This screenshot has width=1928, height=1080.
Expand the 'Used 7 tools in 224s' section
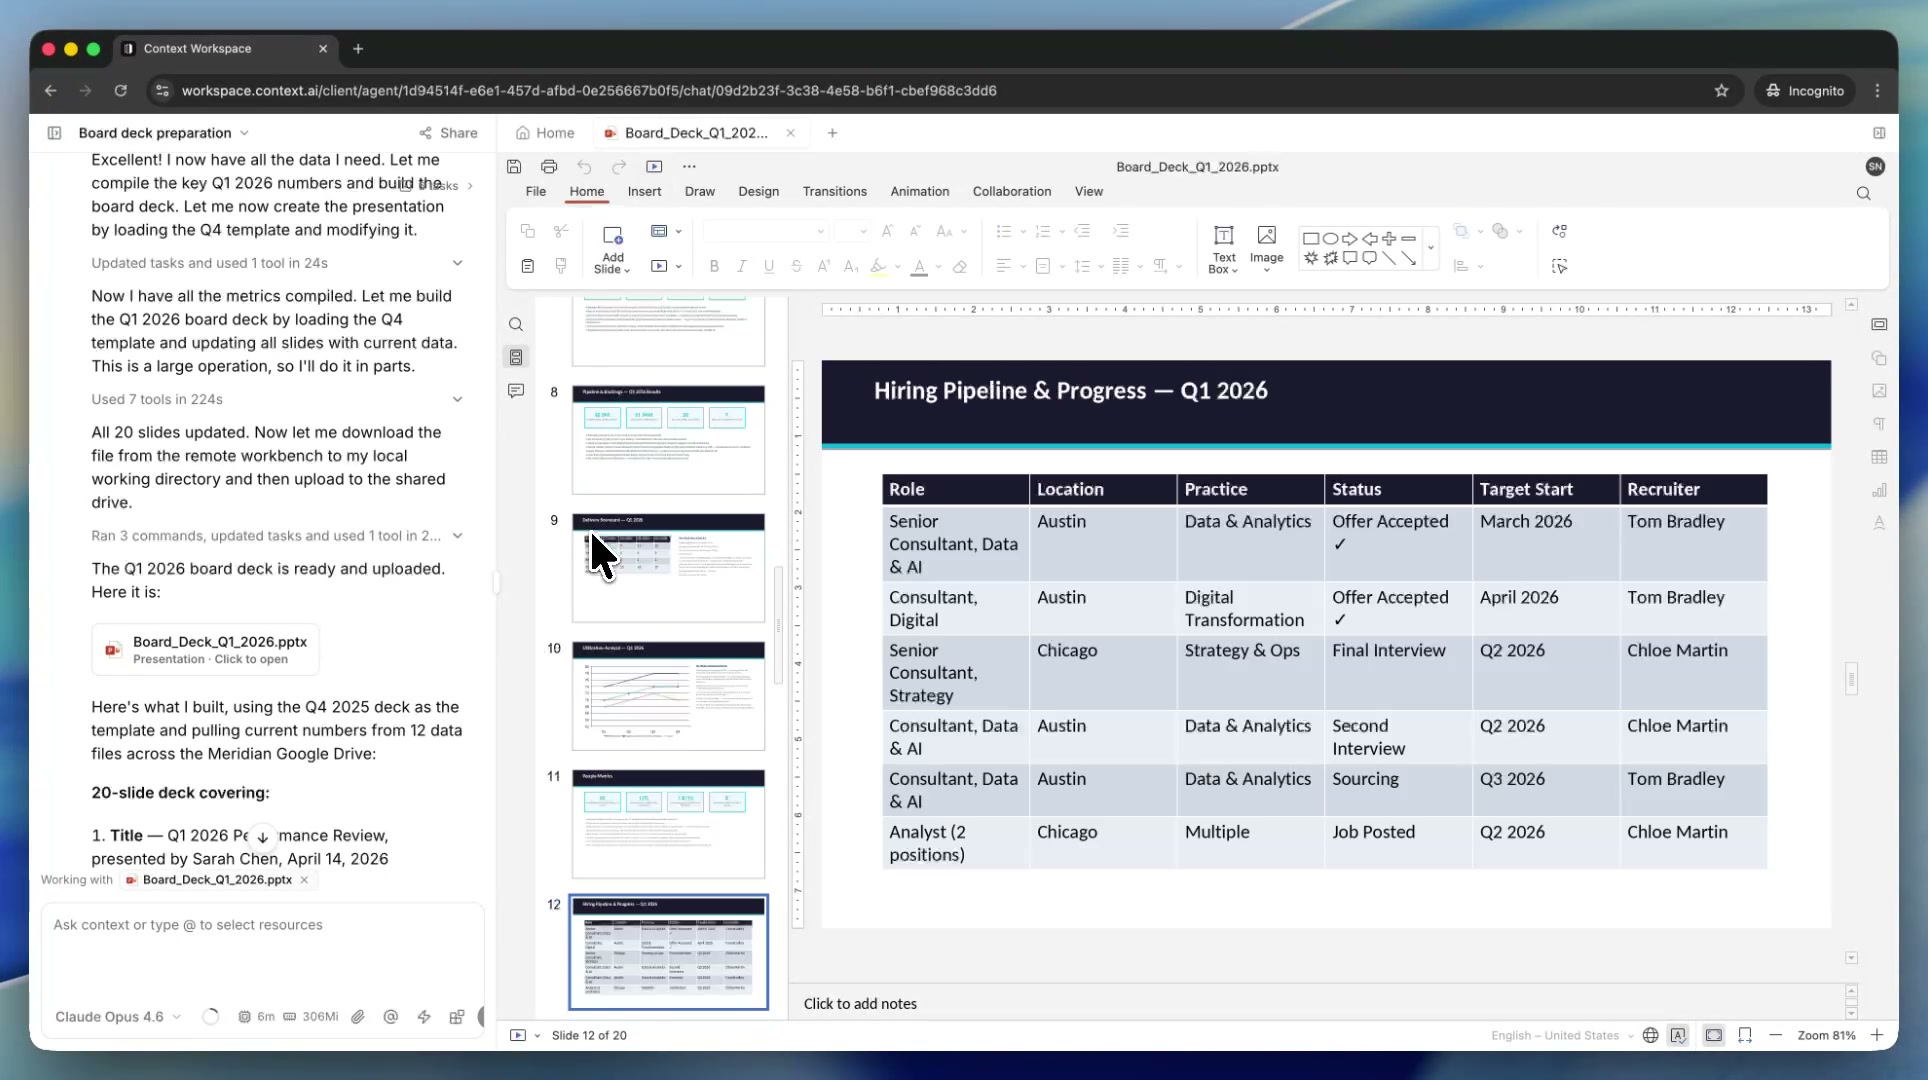(x=457, y=399)
